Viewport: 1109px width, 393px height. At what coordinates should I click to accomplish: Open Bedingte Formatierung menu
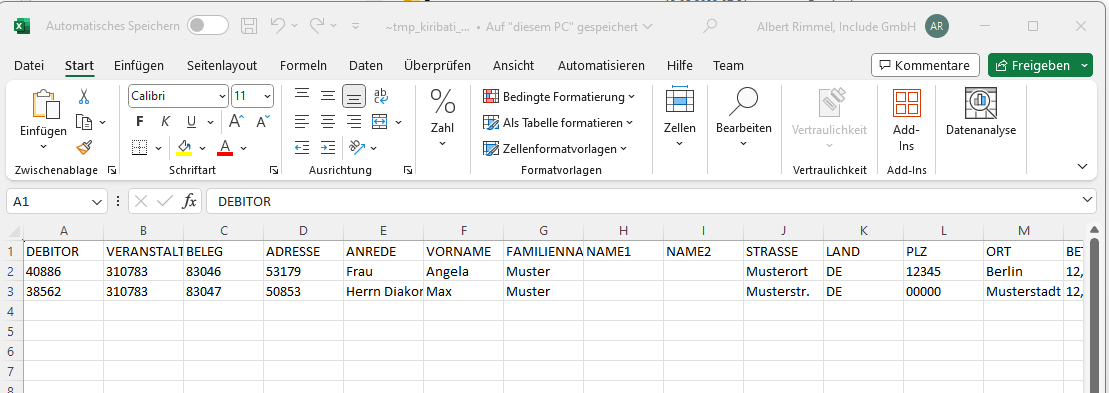click(x=559, y=96)
